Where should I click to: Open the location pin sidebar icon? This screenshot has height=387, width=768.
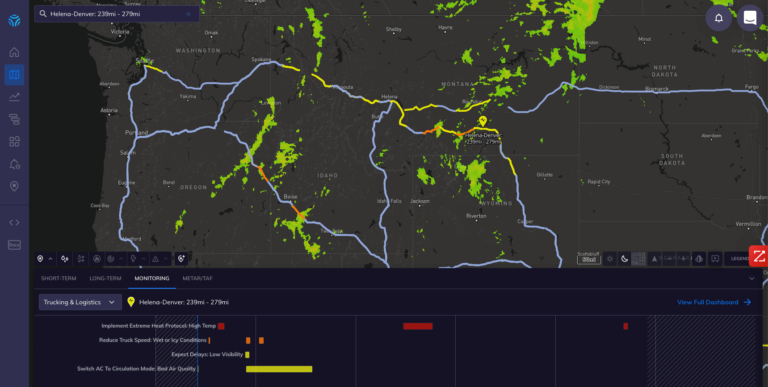tap(14, 186)
